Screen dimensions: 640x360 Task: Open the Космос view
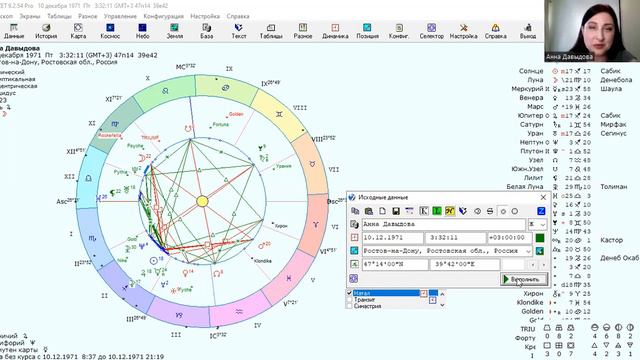(110, 31)
